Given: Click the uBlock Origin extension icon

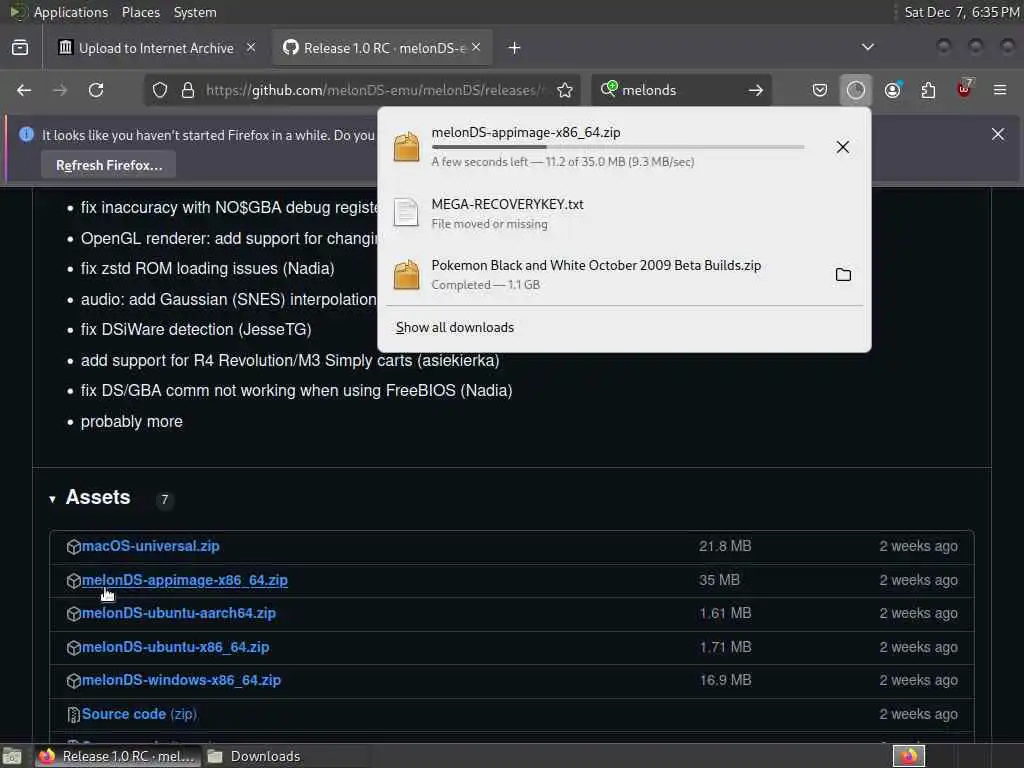Looking at the screenshot, I should point(965,89).
